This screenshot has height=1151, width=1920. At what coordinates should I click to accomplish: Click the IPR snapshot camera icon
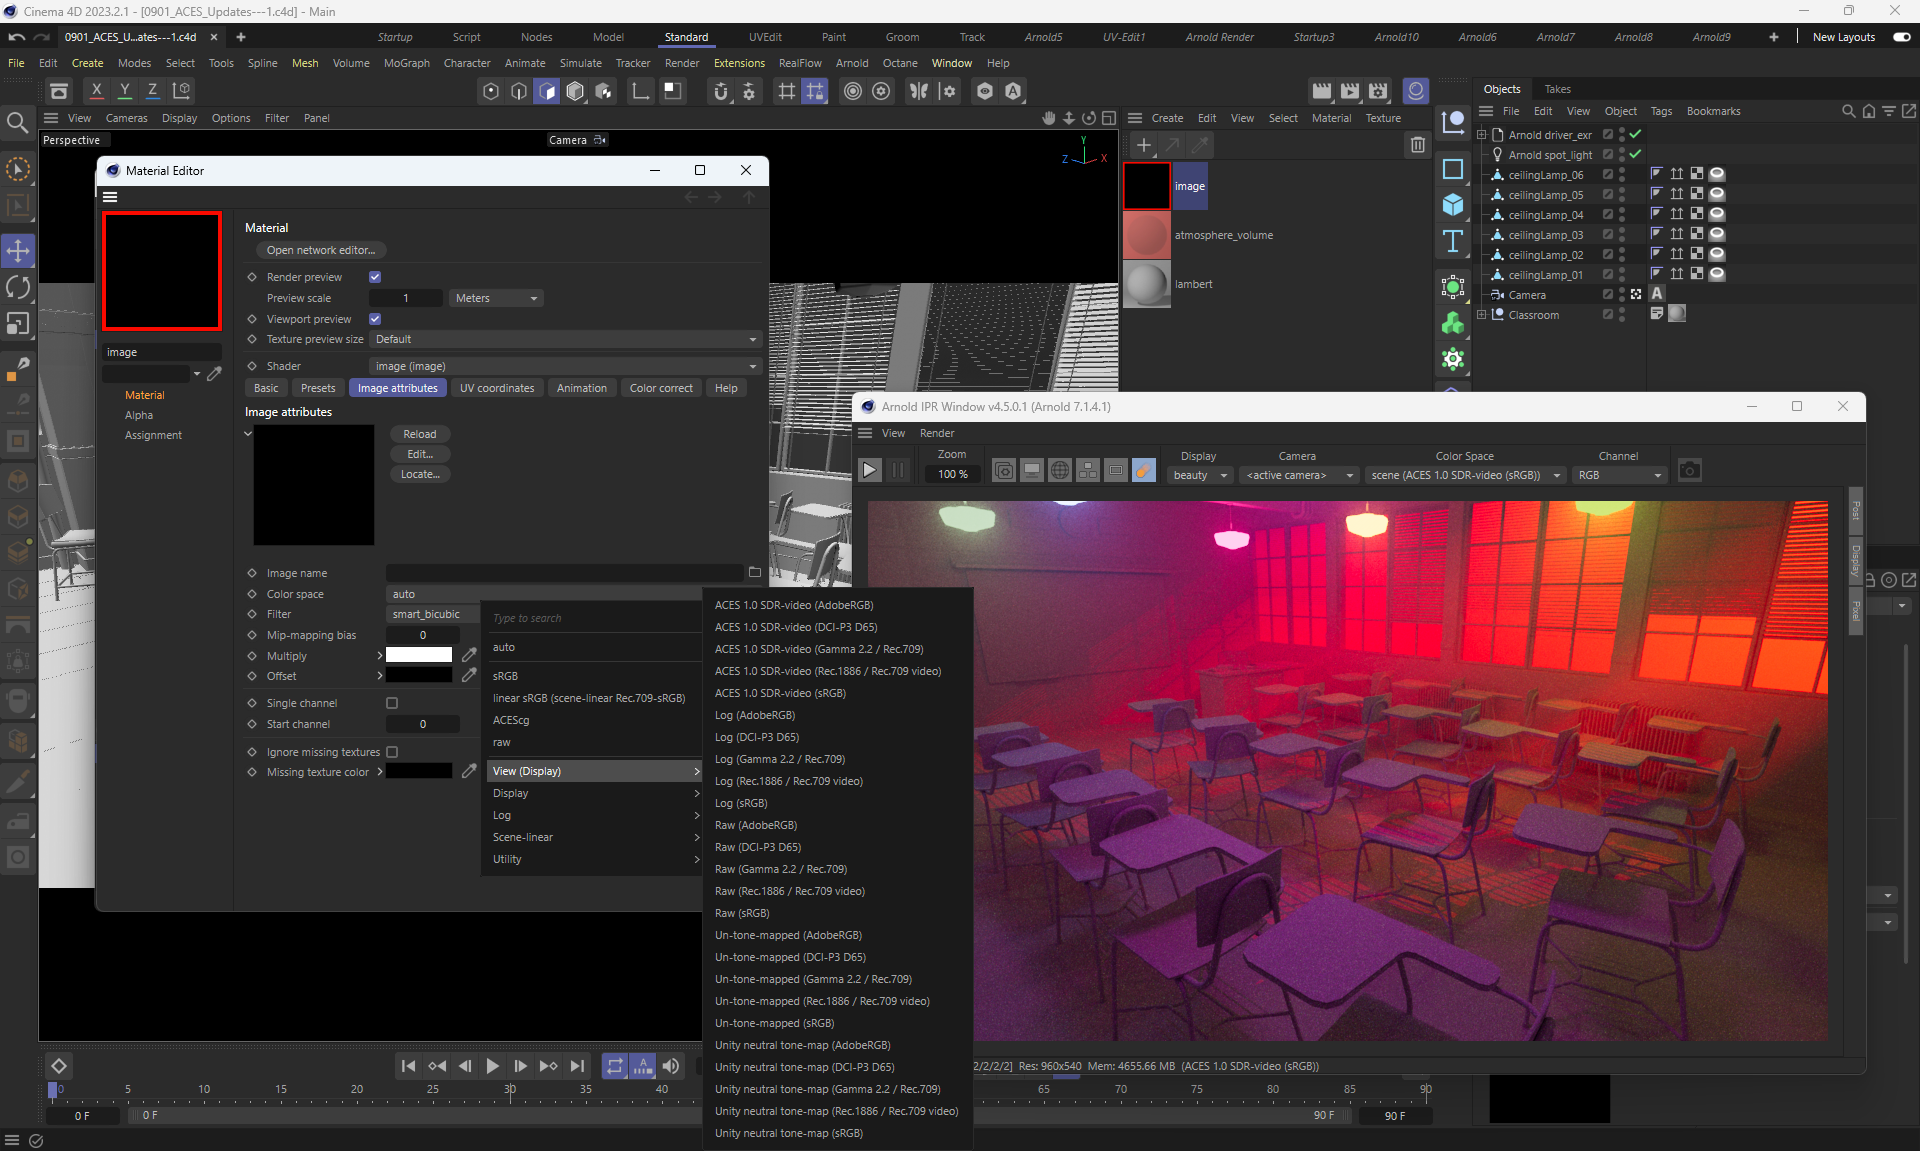coord(1689,470)
